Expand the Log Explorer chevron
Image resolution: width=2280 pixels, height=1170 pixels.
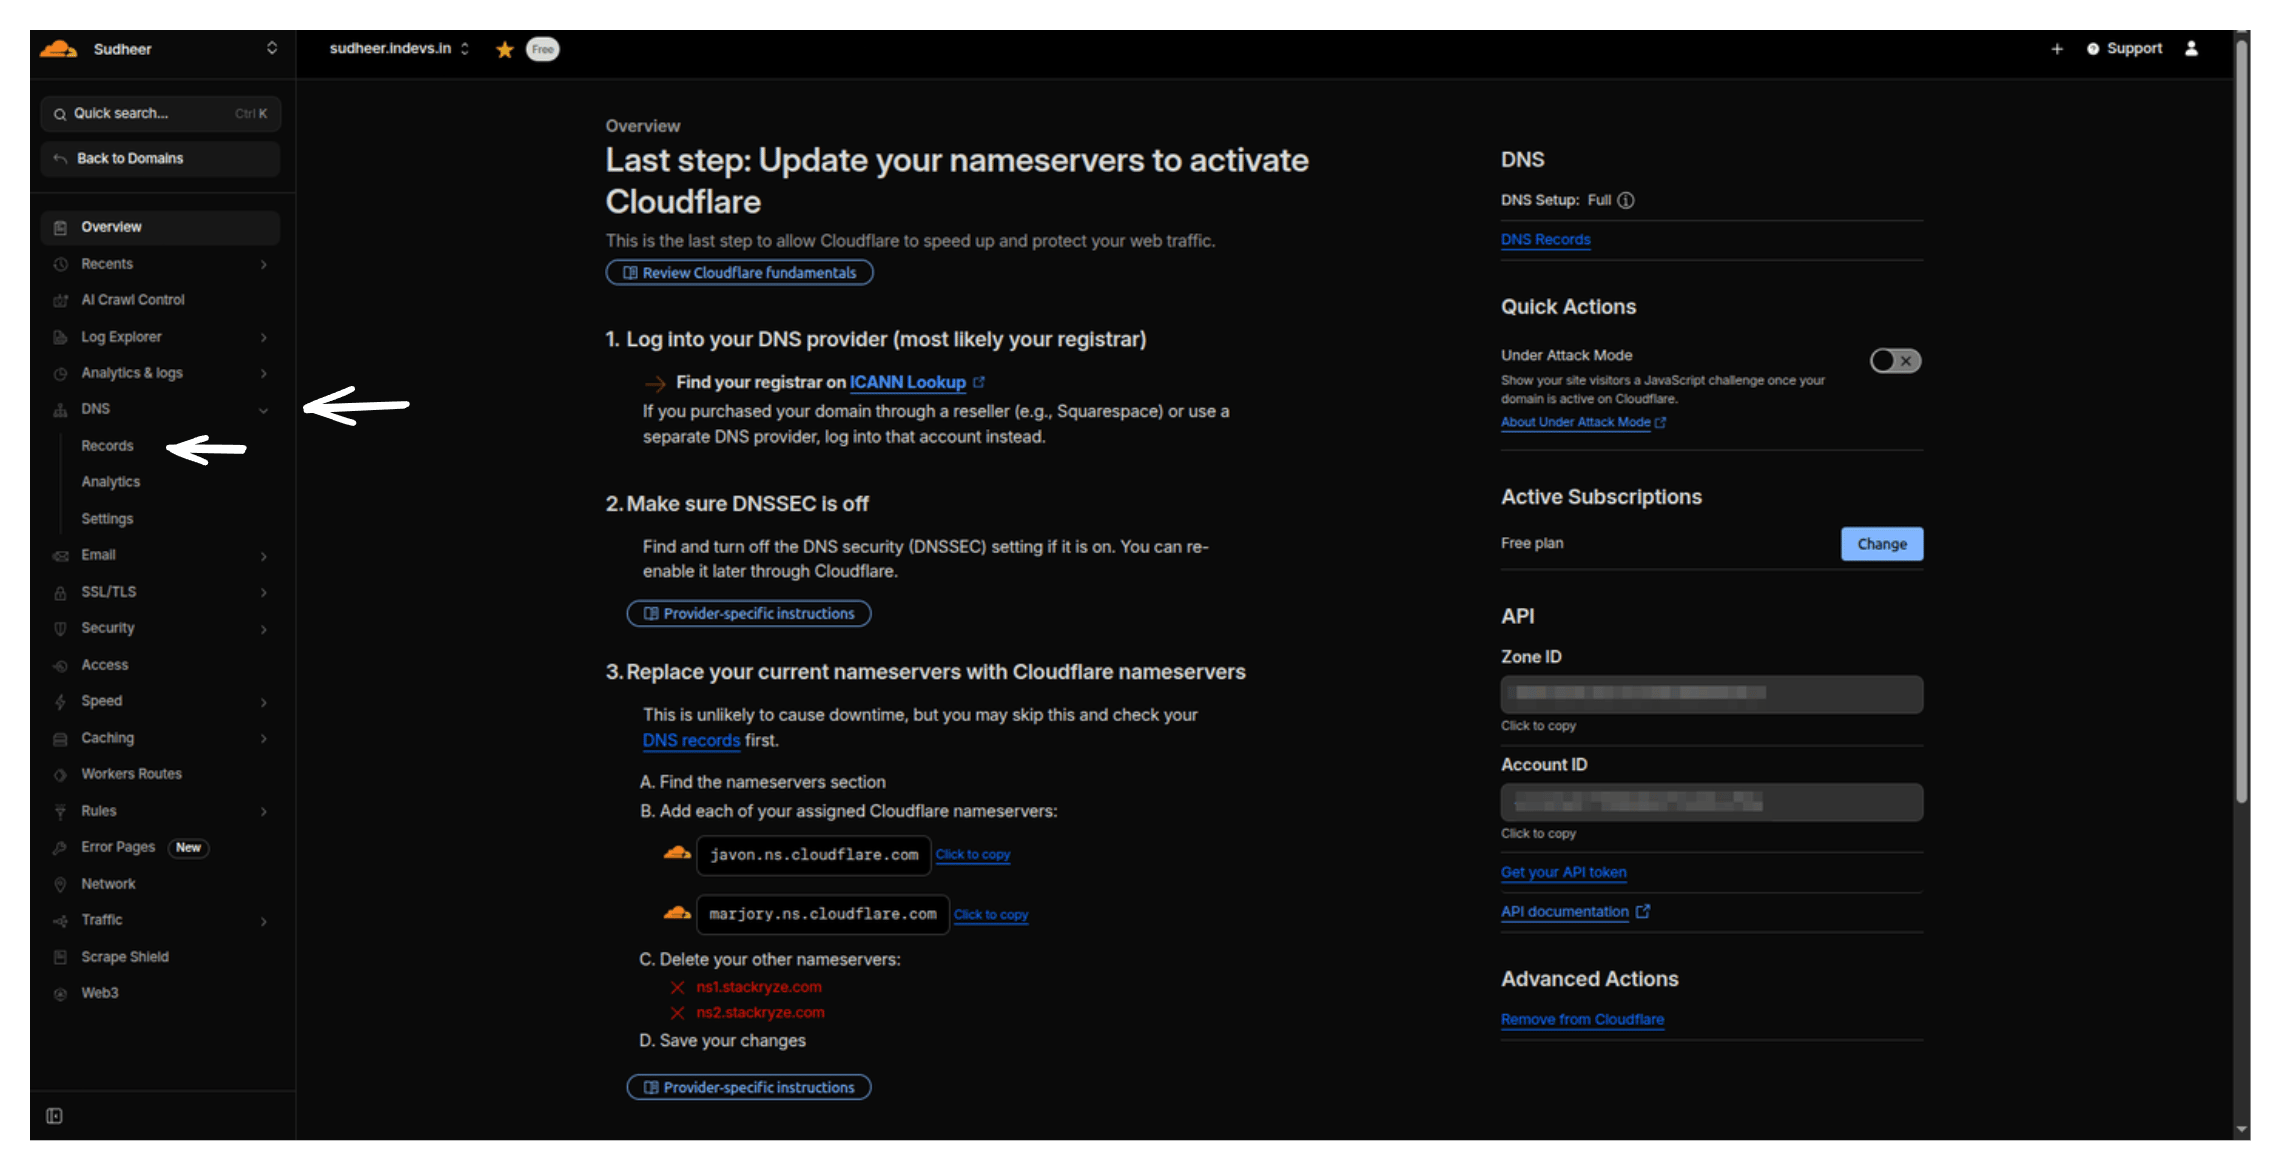(x=264, y=337)
